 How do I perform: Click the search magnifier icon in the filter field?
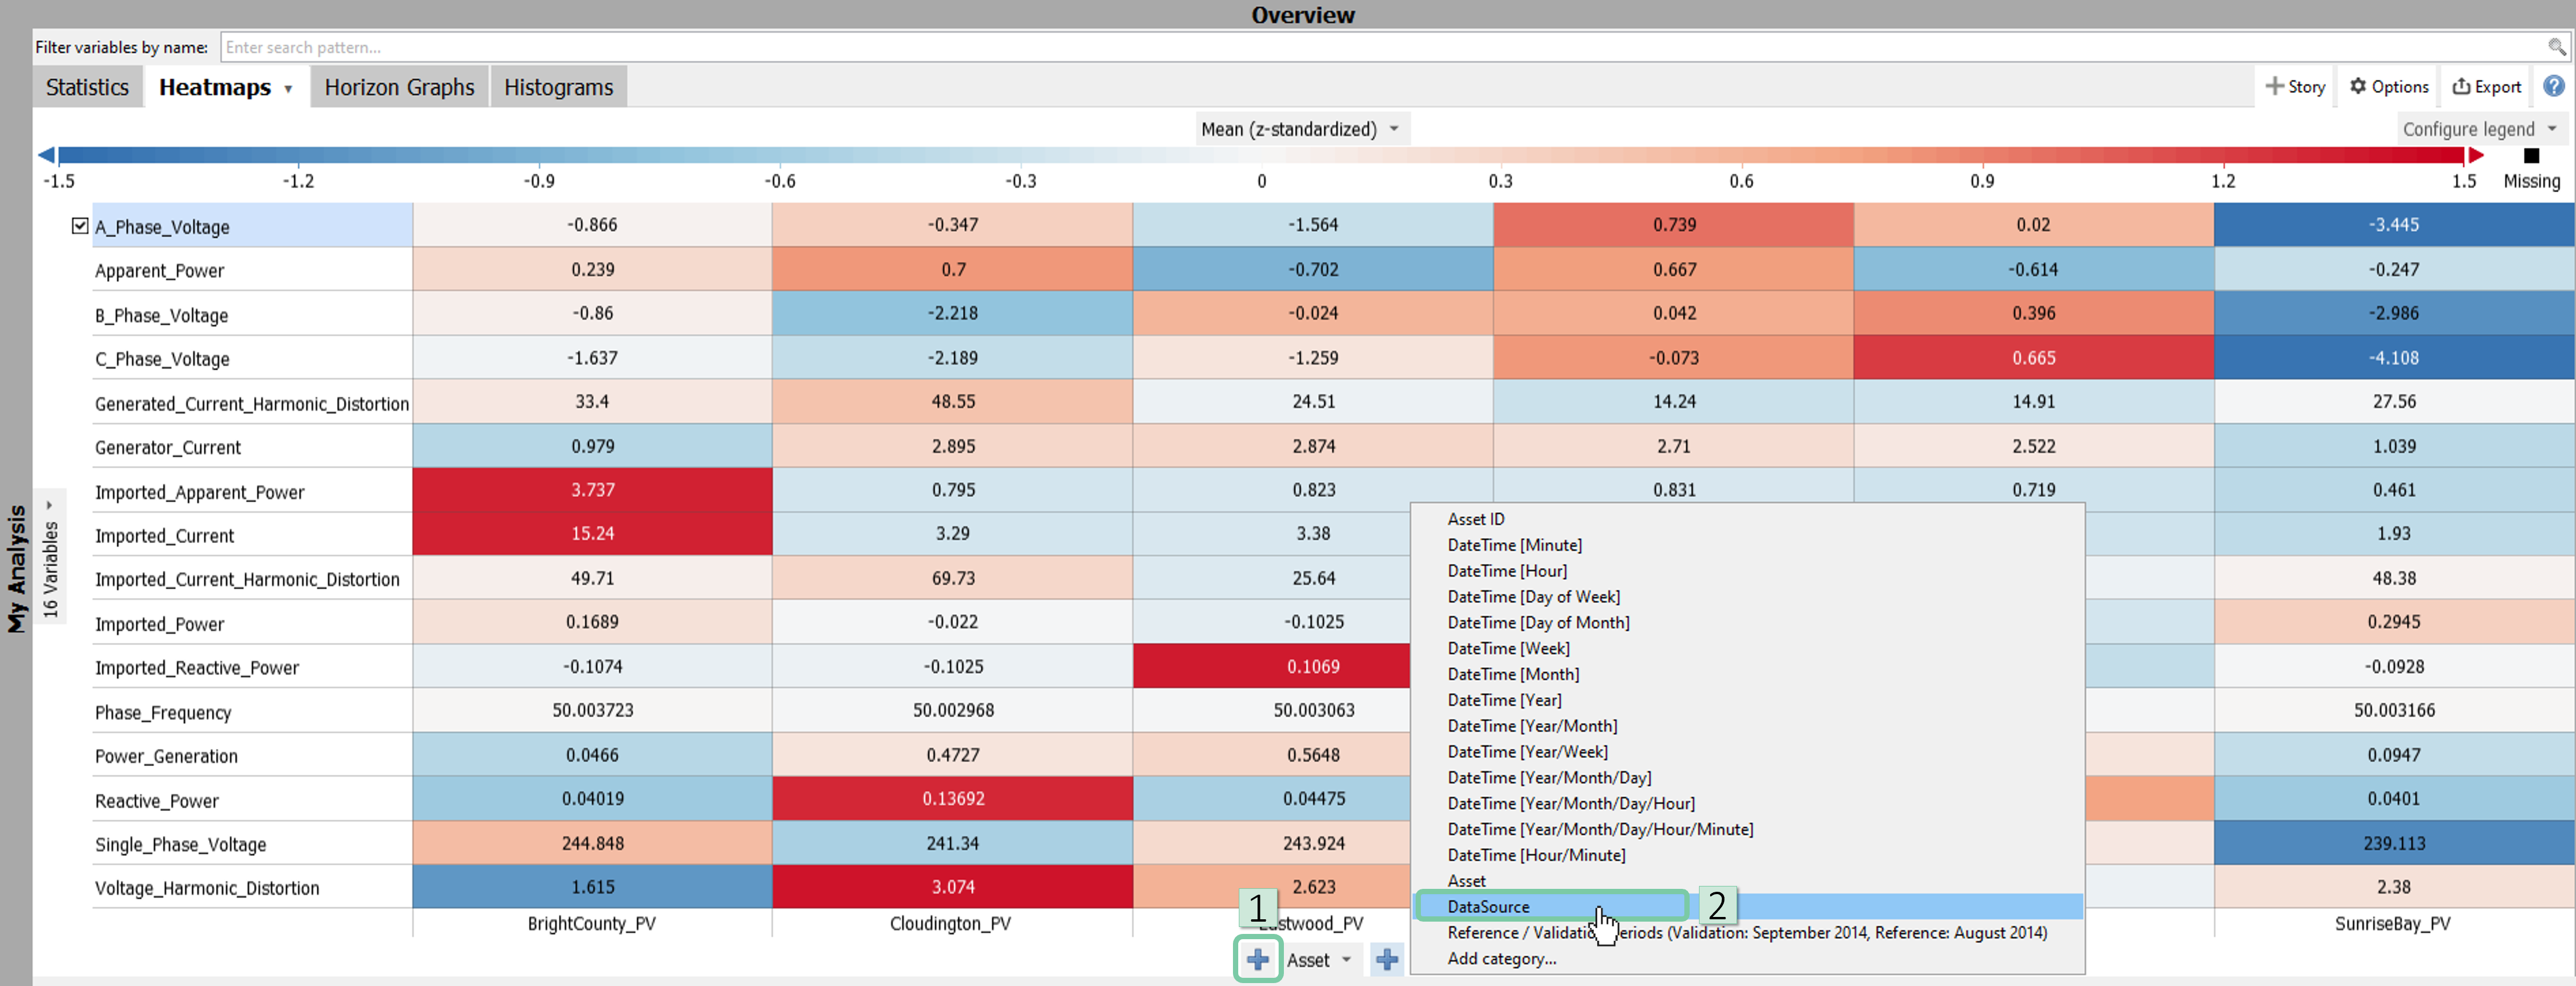click(2556, 47)
